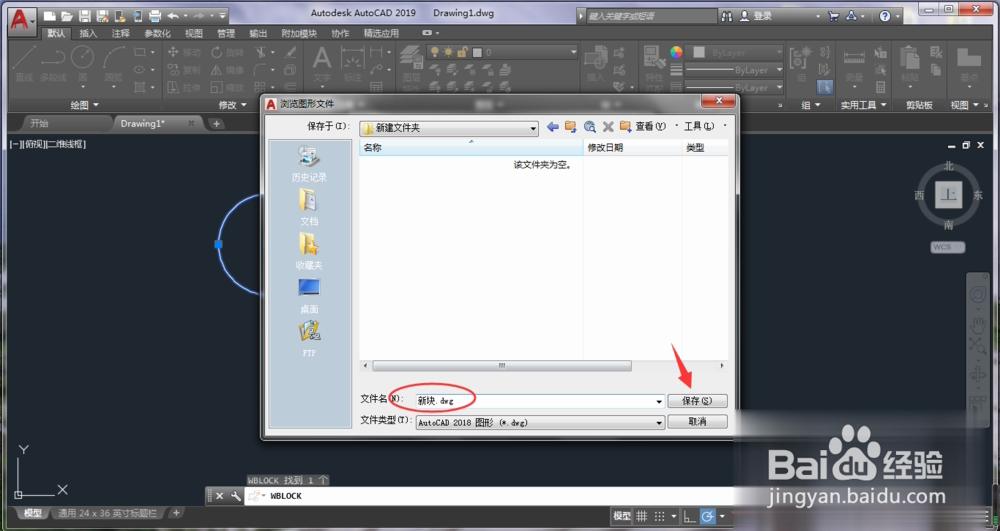Select the 圆 circle tool
The width and height of the screenshot is (1000, 531).
(82, 64)
